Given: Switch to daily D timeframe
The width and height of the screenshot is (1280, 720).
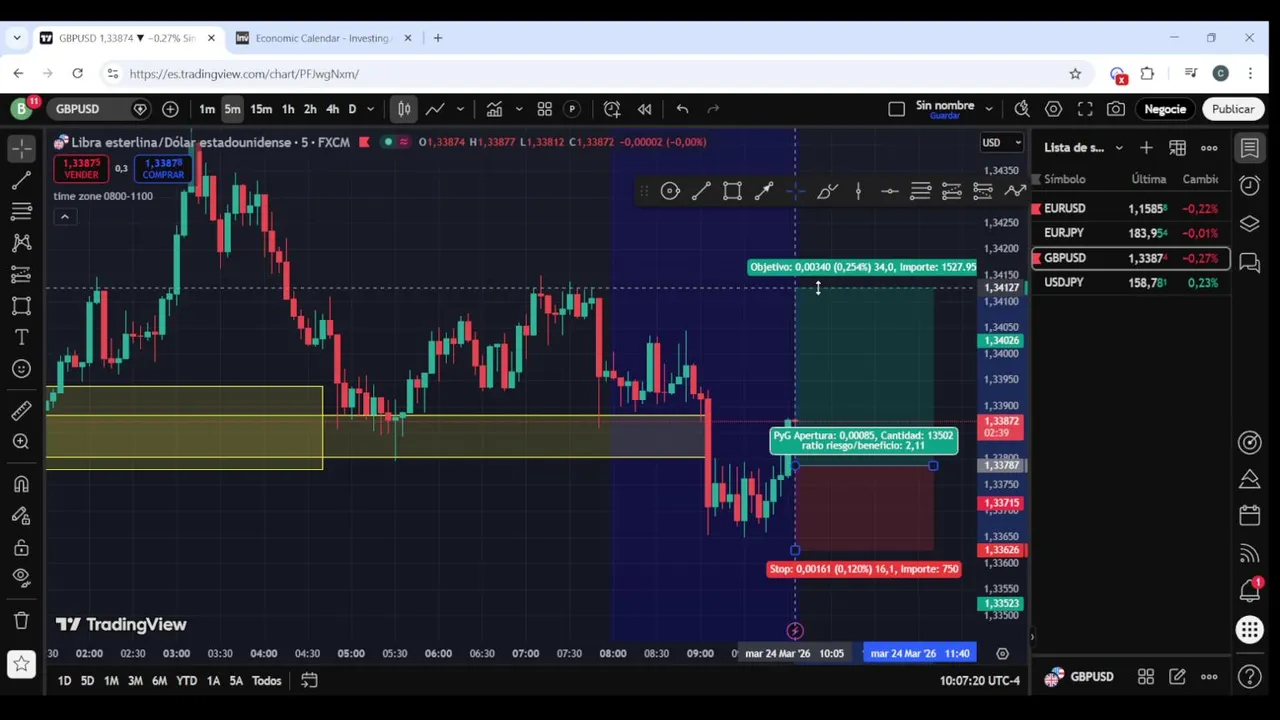Looking at the screenshot, I should (x=351, y=109).
